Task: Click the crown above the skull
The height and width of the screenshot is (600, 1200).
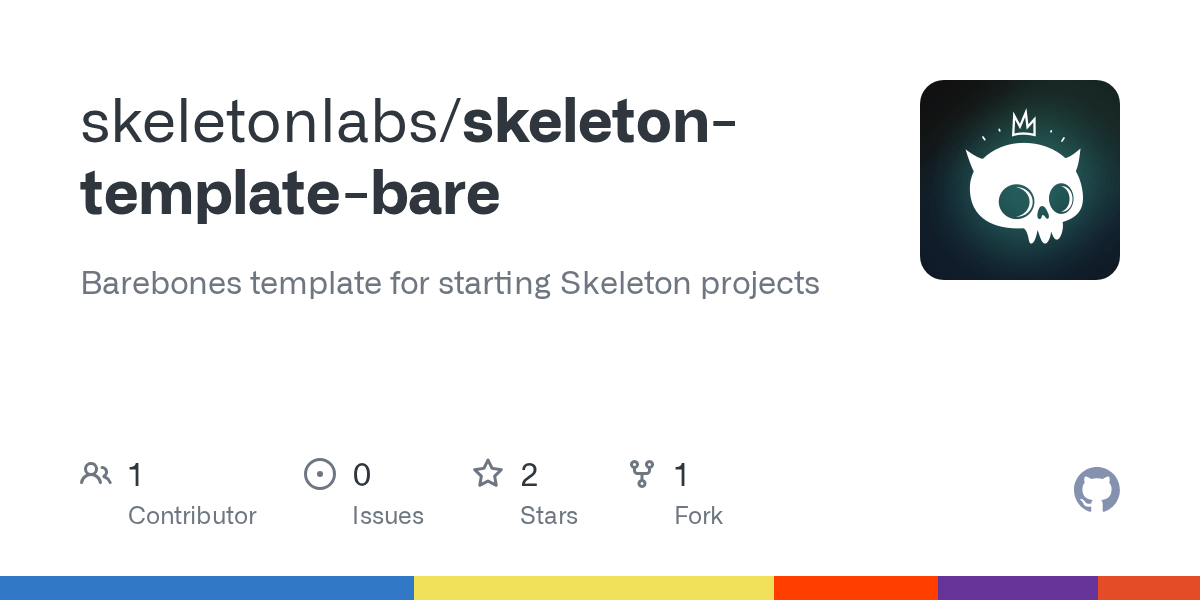Action: [x=1023, y=124]
